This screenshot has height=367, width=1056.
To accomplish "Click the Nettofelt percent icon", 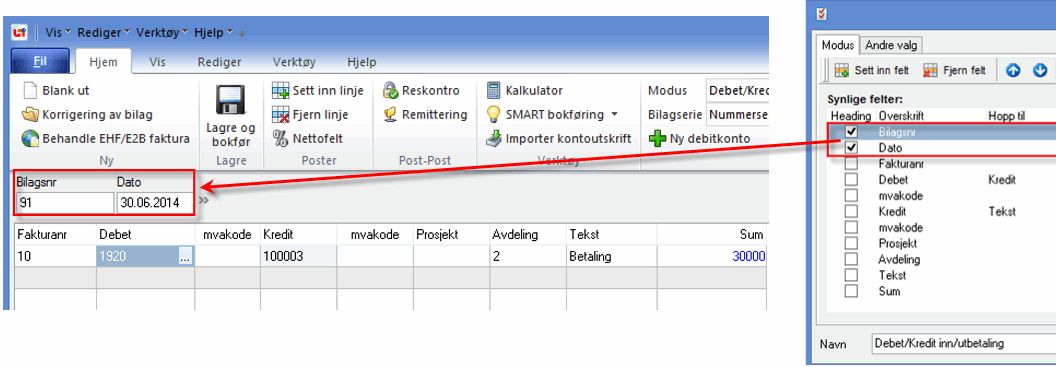I will (280, 139).
